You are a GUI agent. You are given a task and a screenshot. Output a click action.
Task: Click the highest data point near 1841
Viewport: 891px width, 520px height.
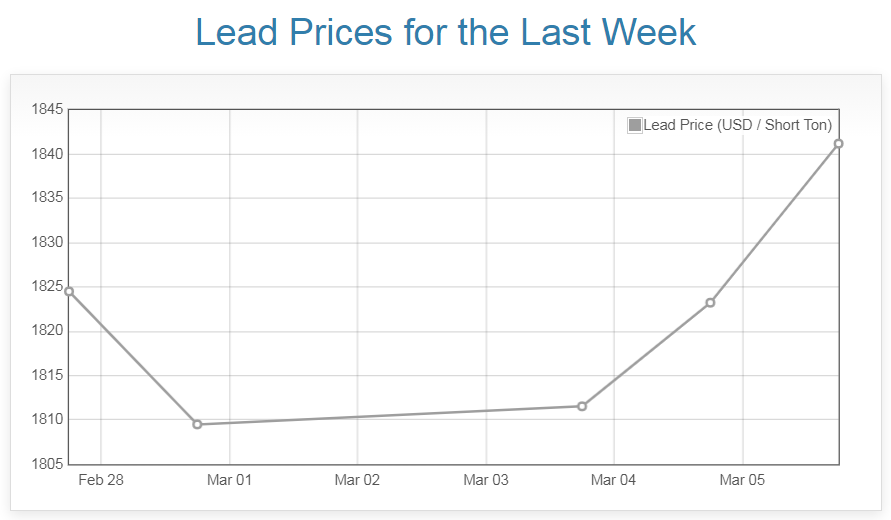838,143
